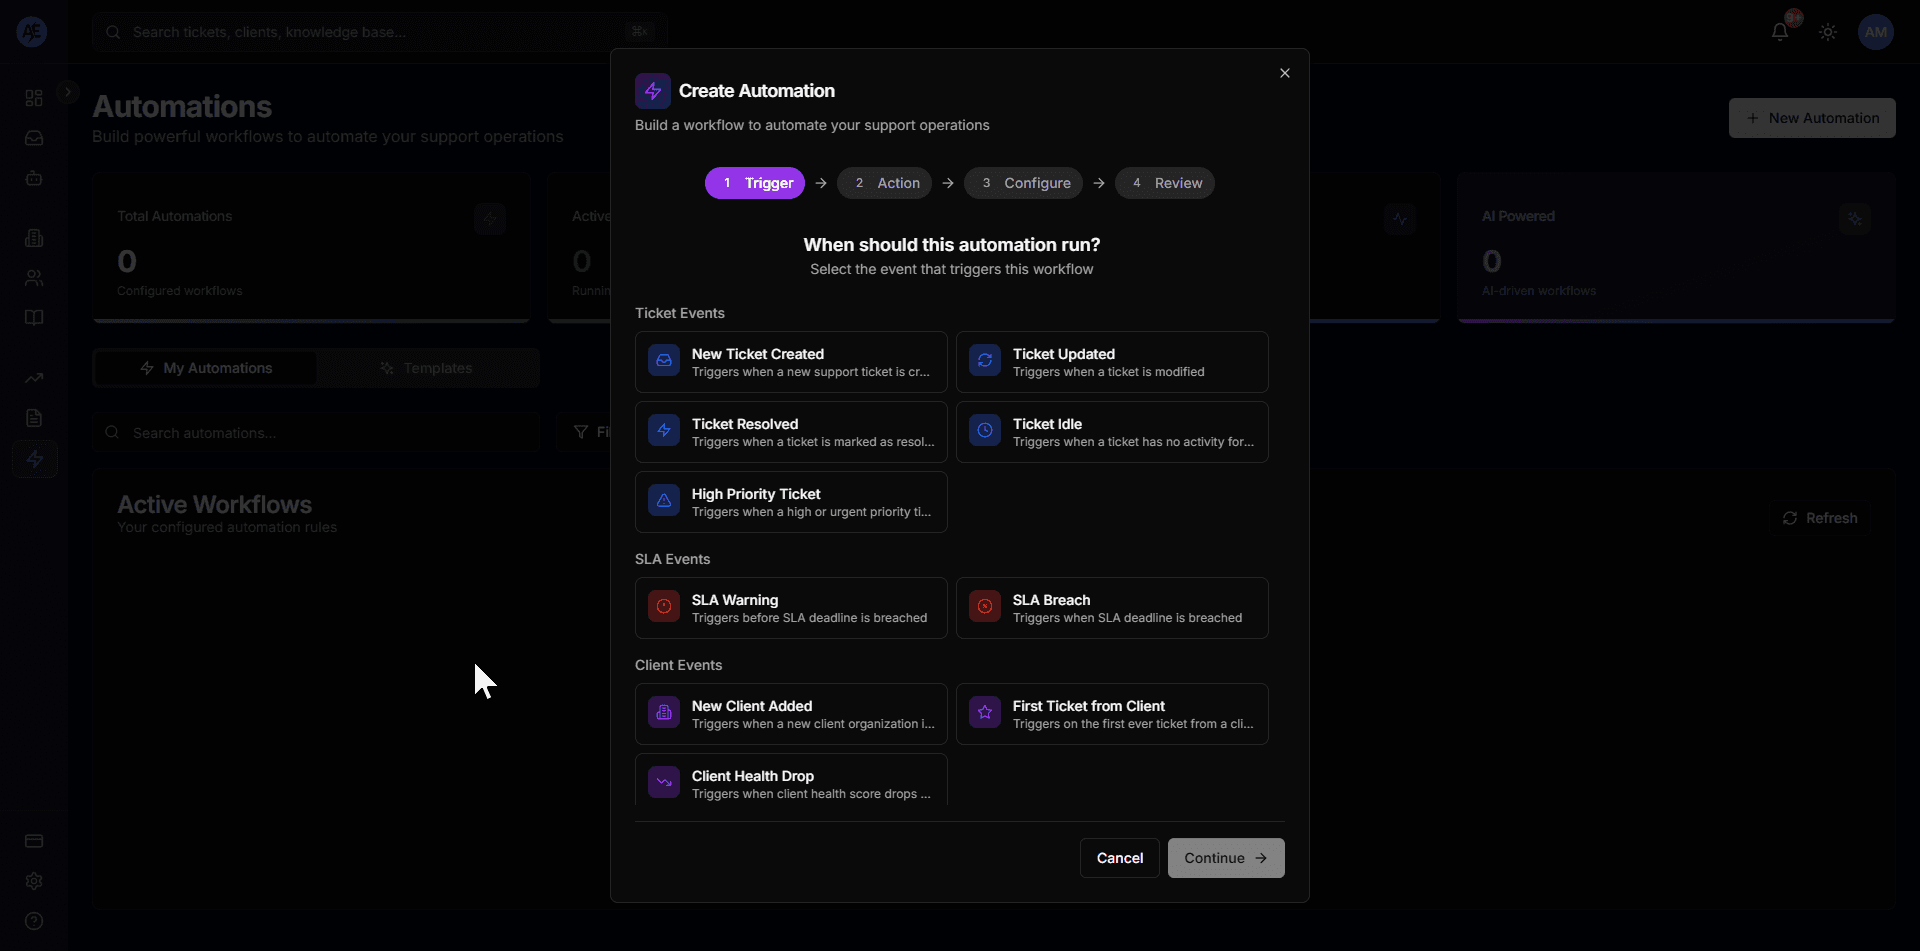
Task: Open the reports document icon
Action: tap(34, 418)
